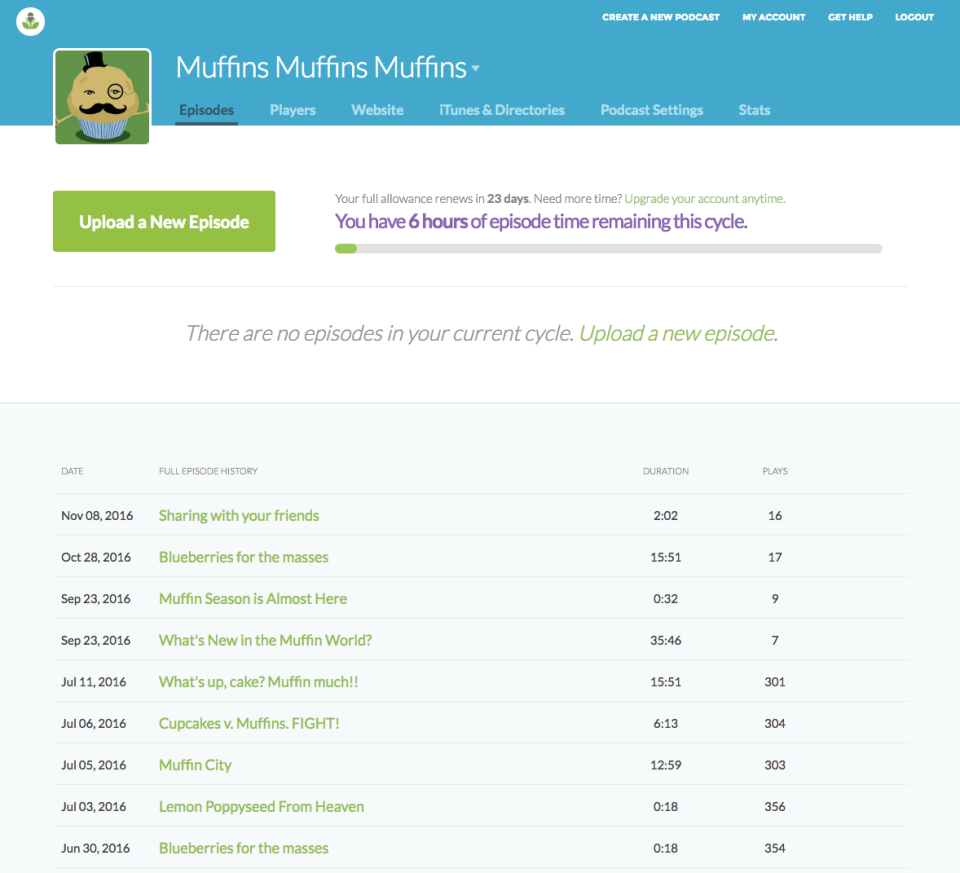The height and width of the screenshot is (873, 960).
Task: Click the Upload a New Episode button
Action: pyautogui.click(x=164, y=222)
